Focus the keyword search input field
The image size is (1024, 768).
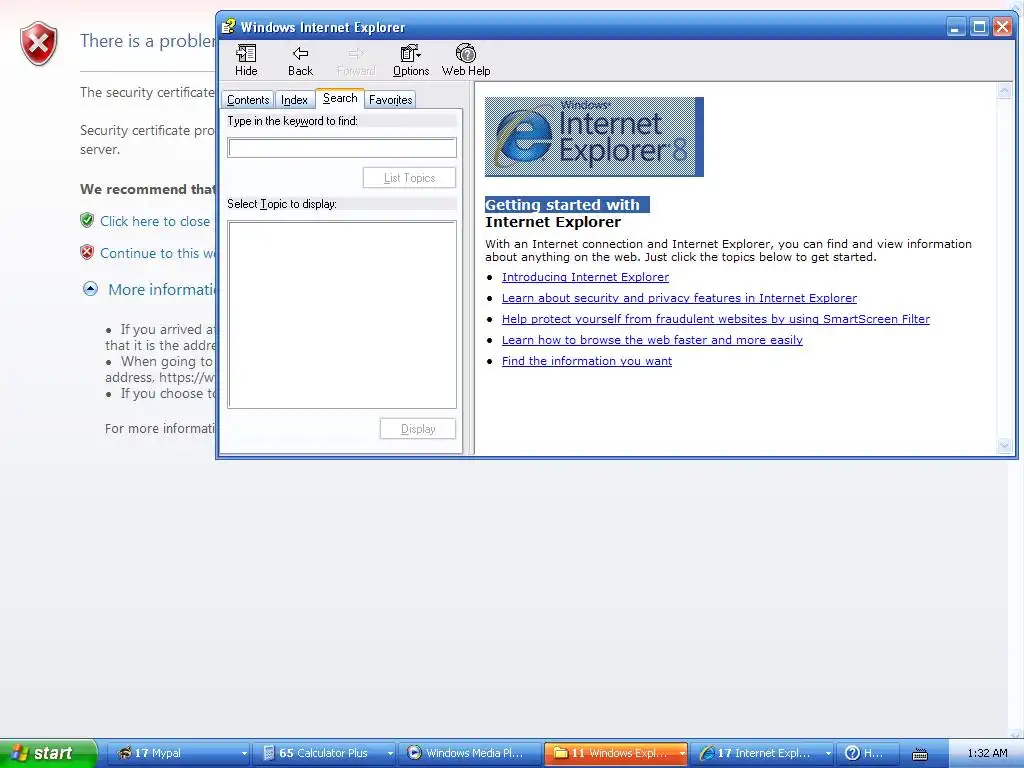(342, 148)
